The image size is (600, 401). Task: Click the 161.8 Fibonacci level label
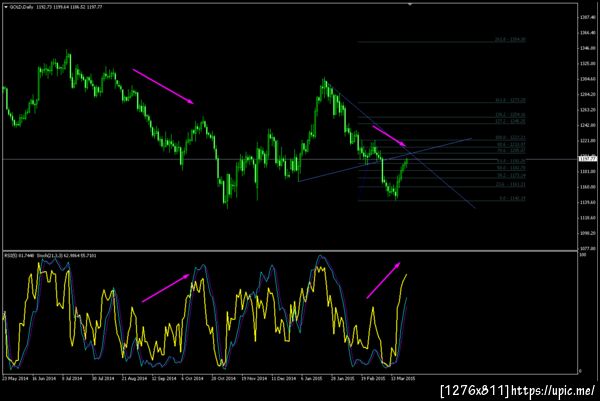(510, 100)
